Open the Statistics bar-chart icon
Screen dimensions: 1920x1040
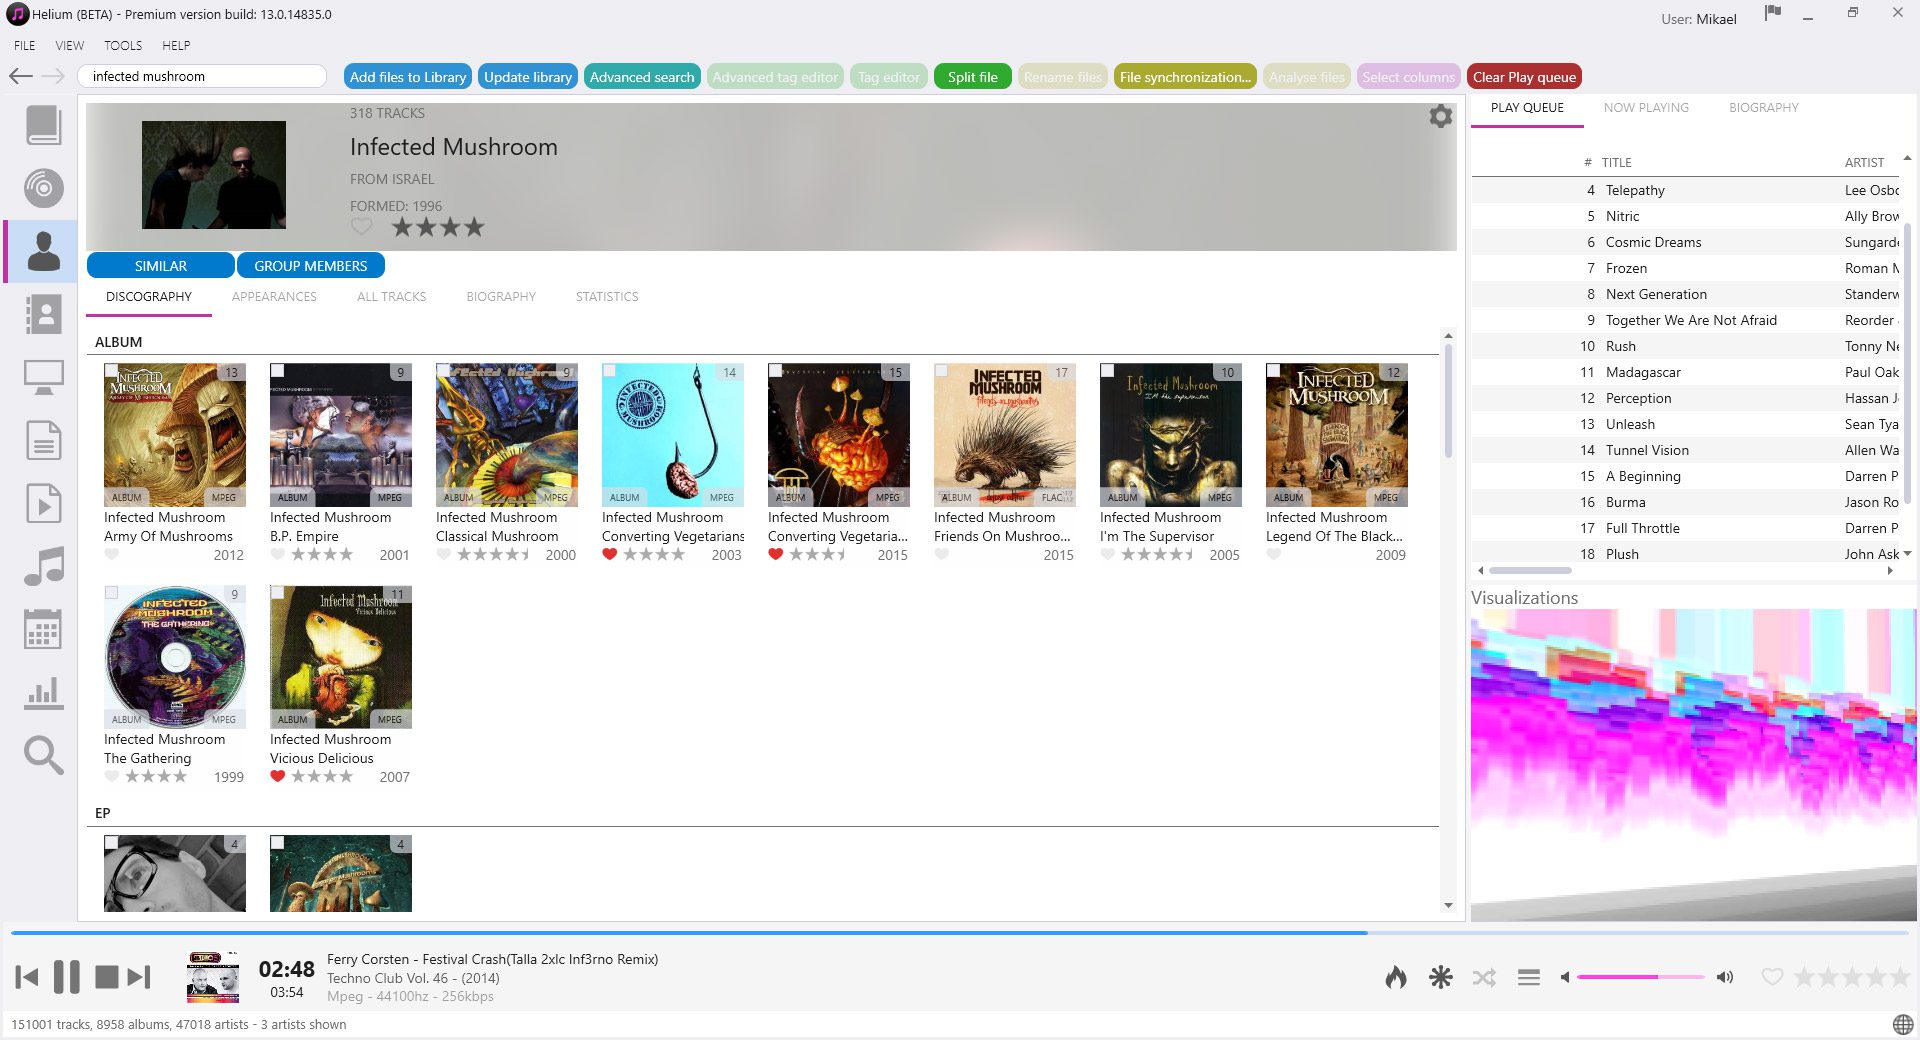click(43, 691)
